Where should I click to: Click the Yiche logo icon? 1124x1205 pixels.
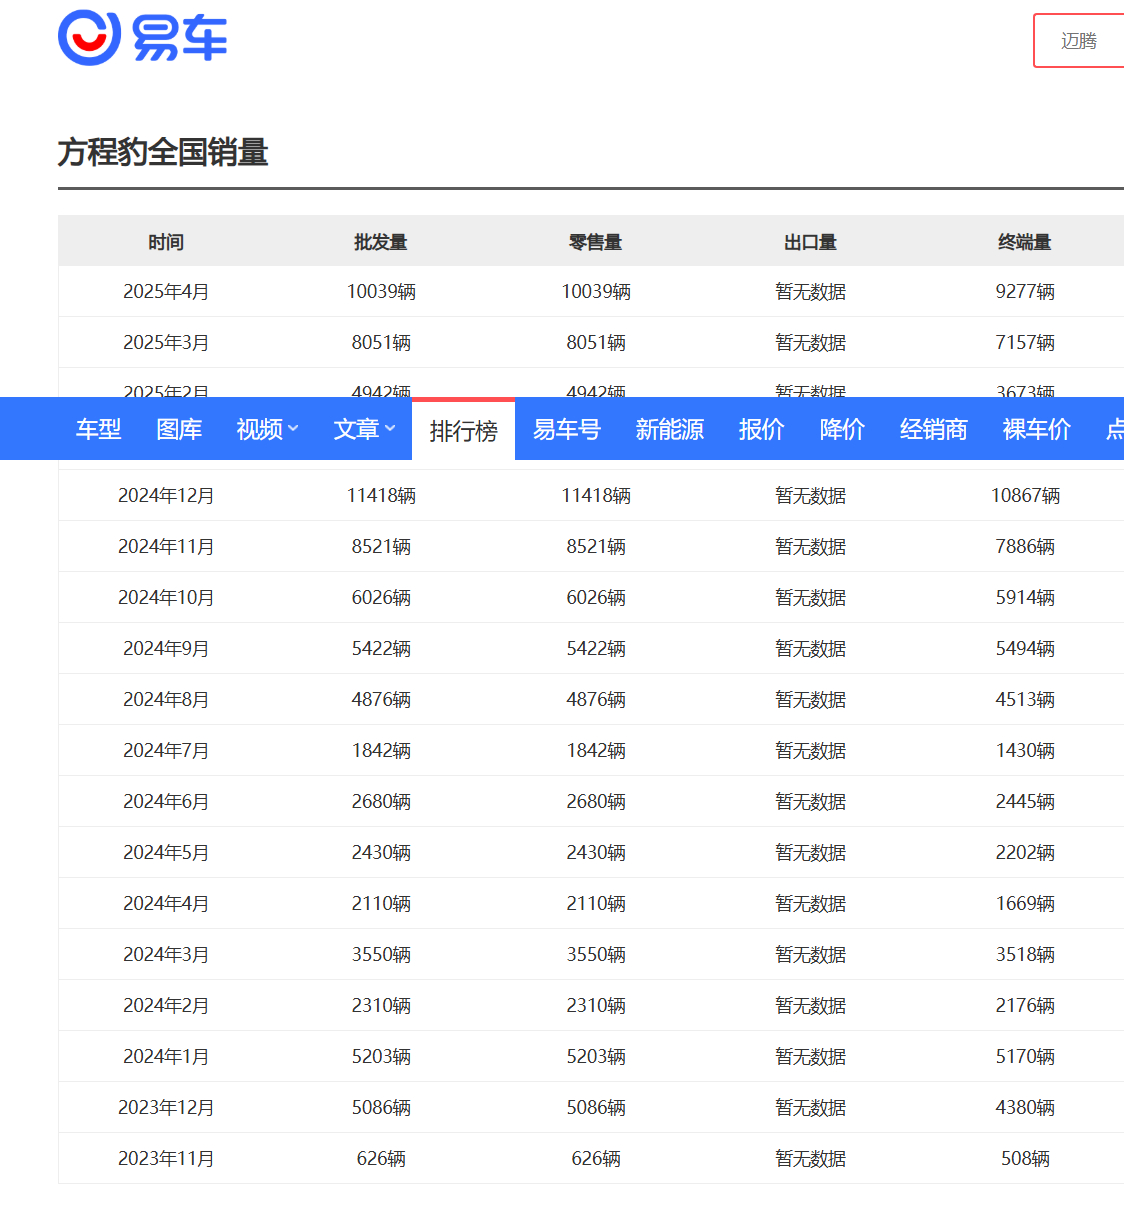point(143,38)
